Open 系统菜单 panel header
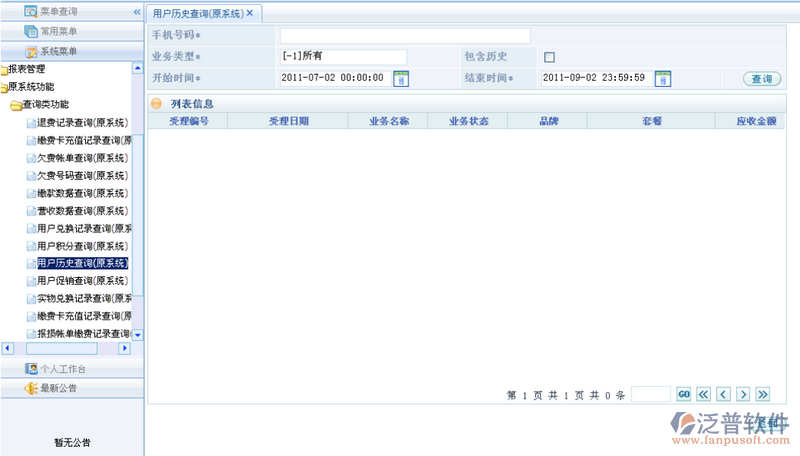Image resolution: width=800 pixels, height=456 pixels. click(72, 51)
